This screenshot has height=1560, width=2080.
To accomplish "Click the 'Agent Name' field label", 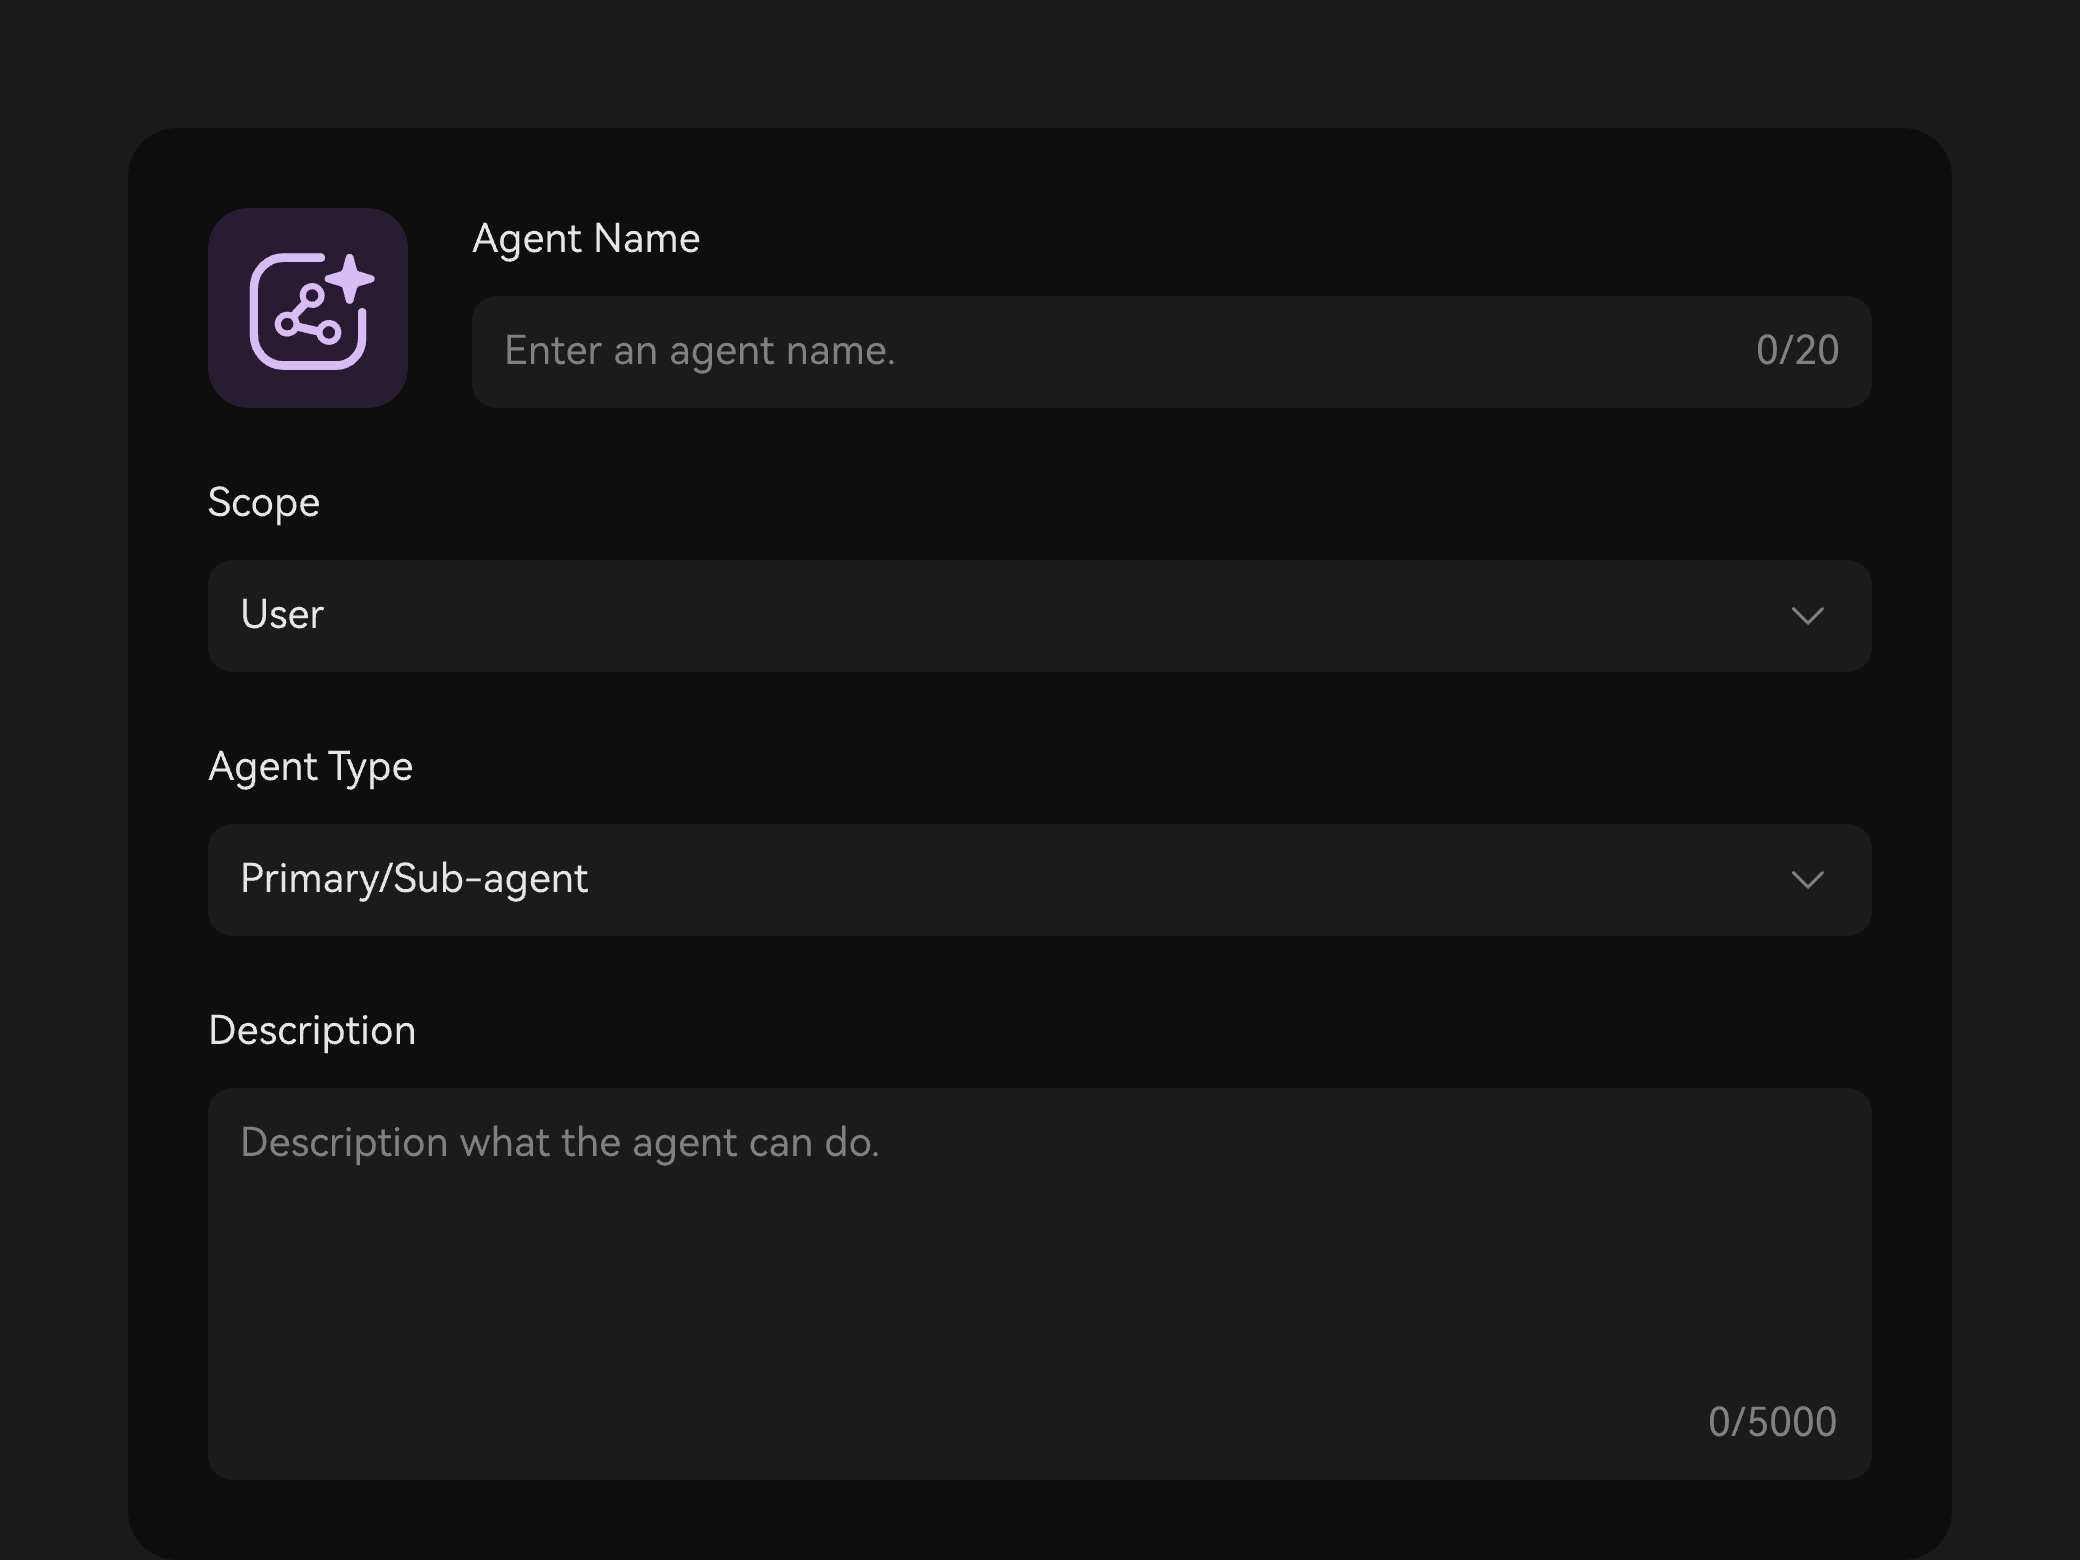I will pos(586,239).
